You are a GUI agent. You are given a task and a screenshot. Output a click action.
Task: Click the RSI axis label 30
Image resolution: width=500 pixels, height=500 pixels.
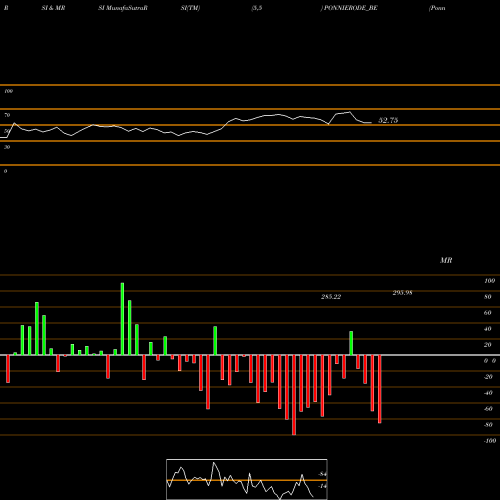pos(7,147)
